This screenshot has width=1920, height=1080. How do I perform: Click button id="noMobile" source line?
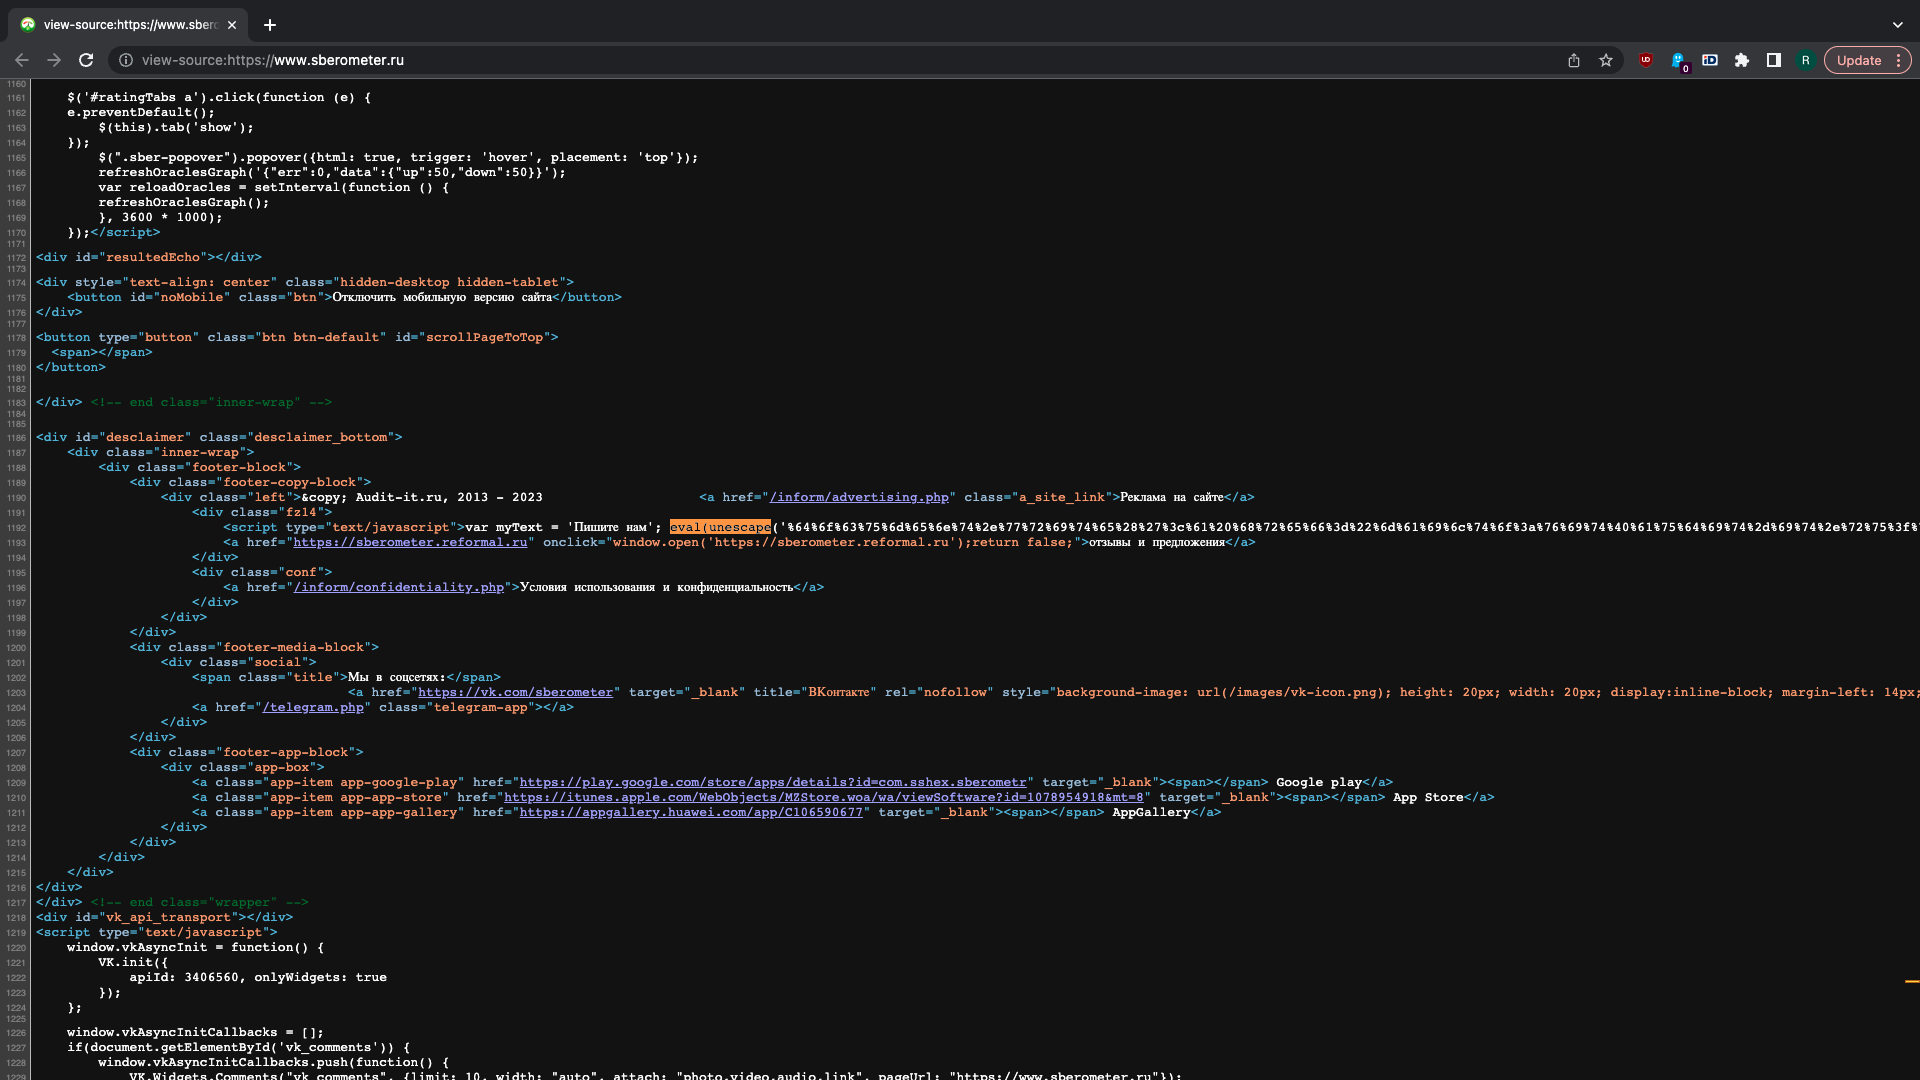pos(345,297)
